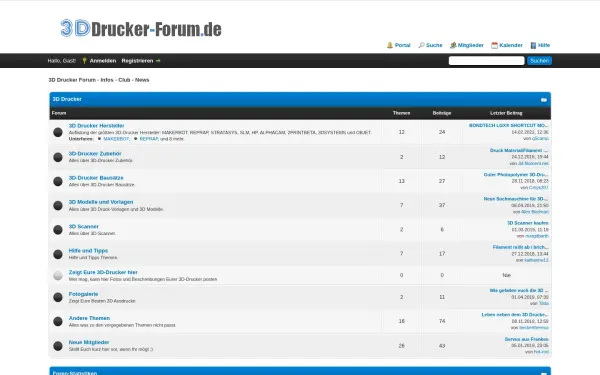Click description Zeigt Eure Besten 3D Ausdrucke
The width and height of the screenshot is (600, 375).
[x=102, y=301]
